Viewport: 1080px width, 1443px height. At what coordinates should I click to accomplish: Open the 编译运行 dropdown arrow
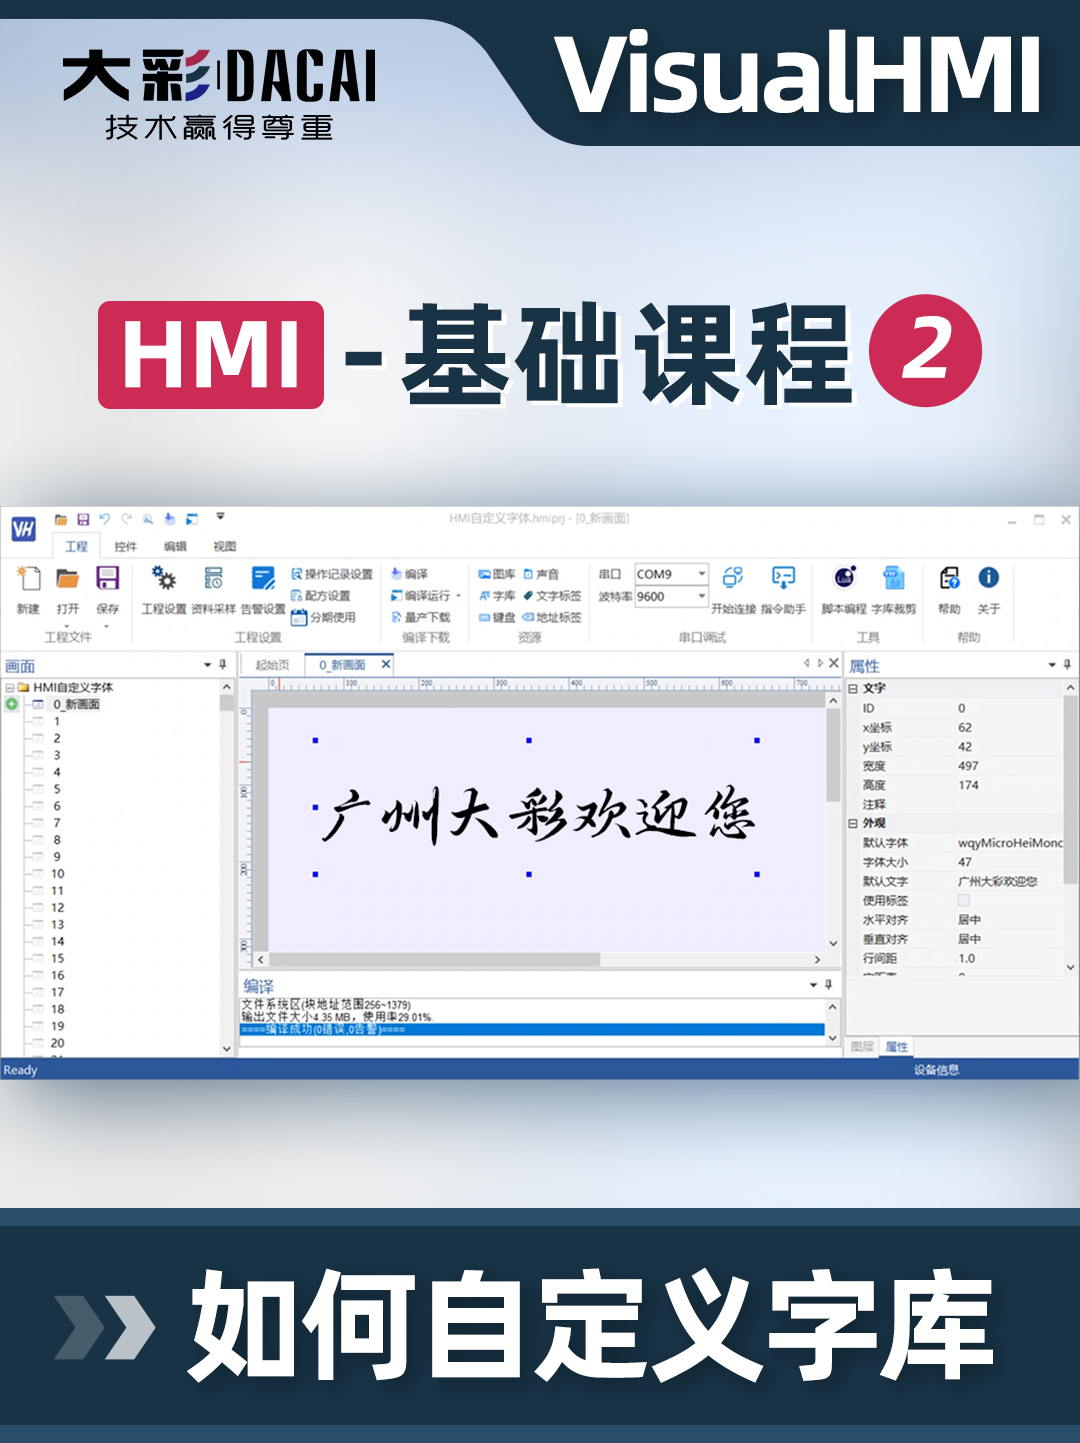click(459, 596)
